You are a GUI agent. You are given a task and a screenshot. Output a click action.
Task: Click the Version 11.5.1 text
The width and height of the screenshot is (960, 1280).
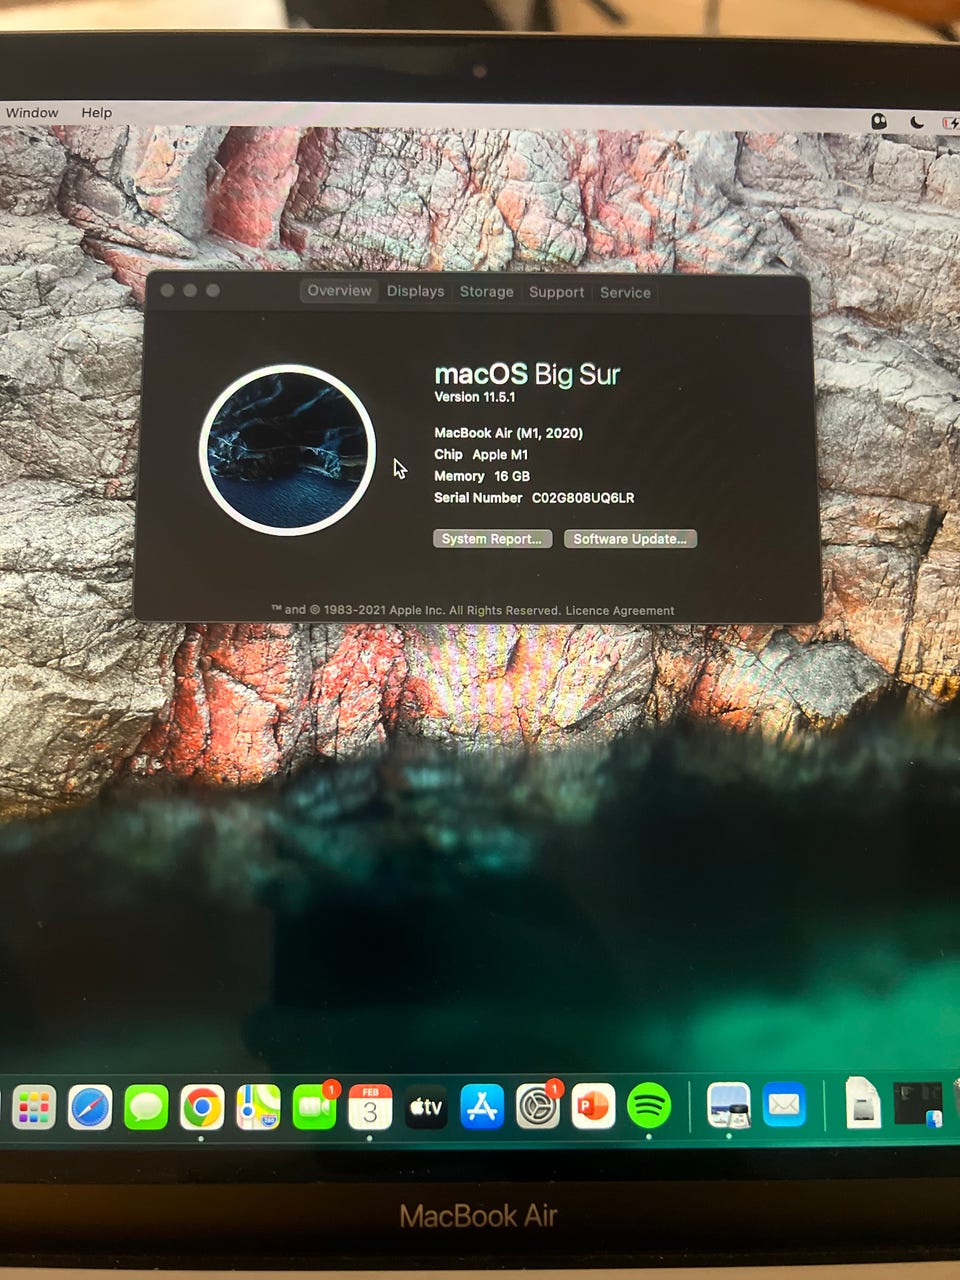pyautogui.click(x=475, y=397)
